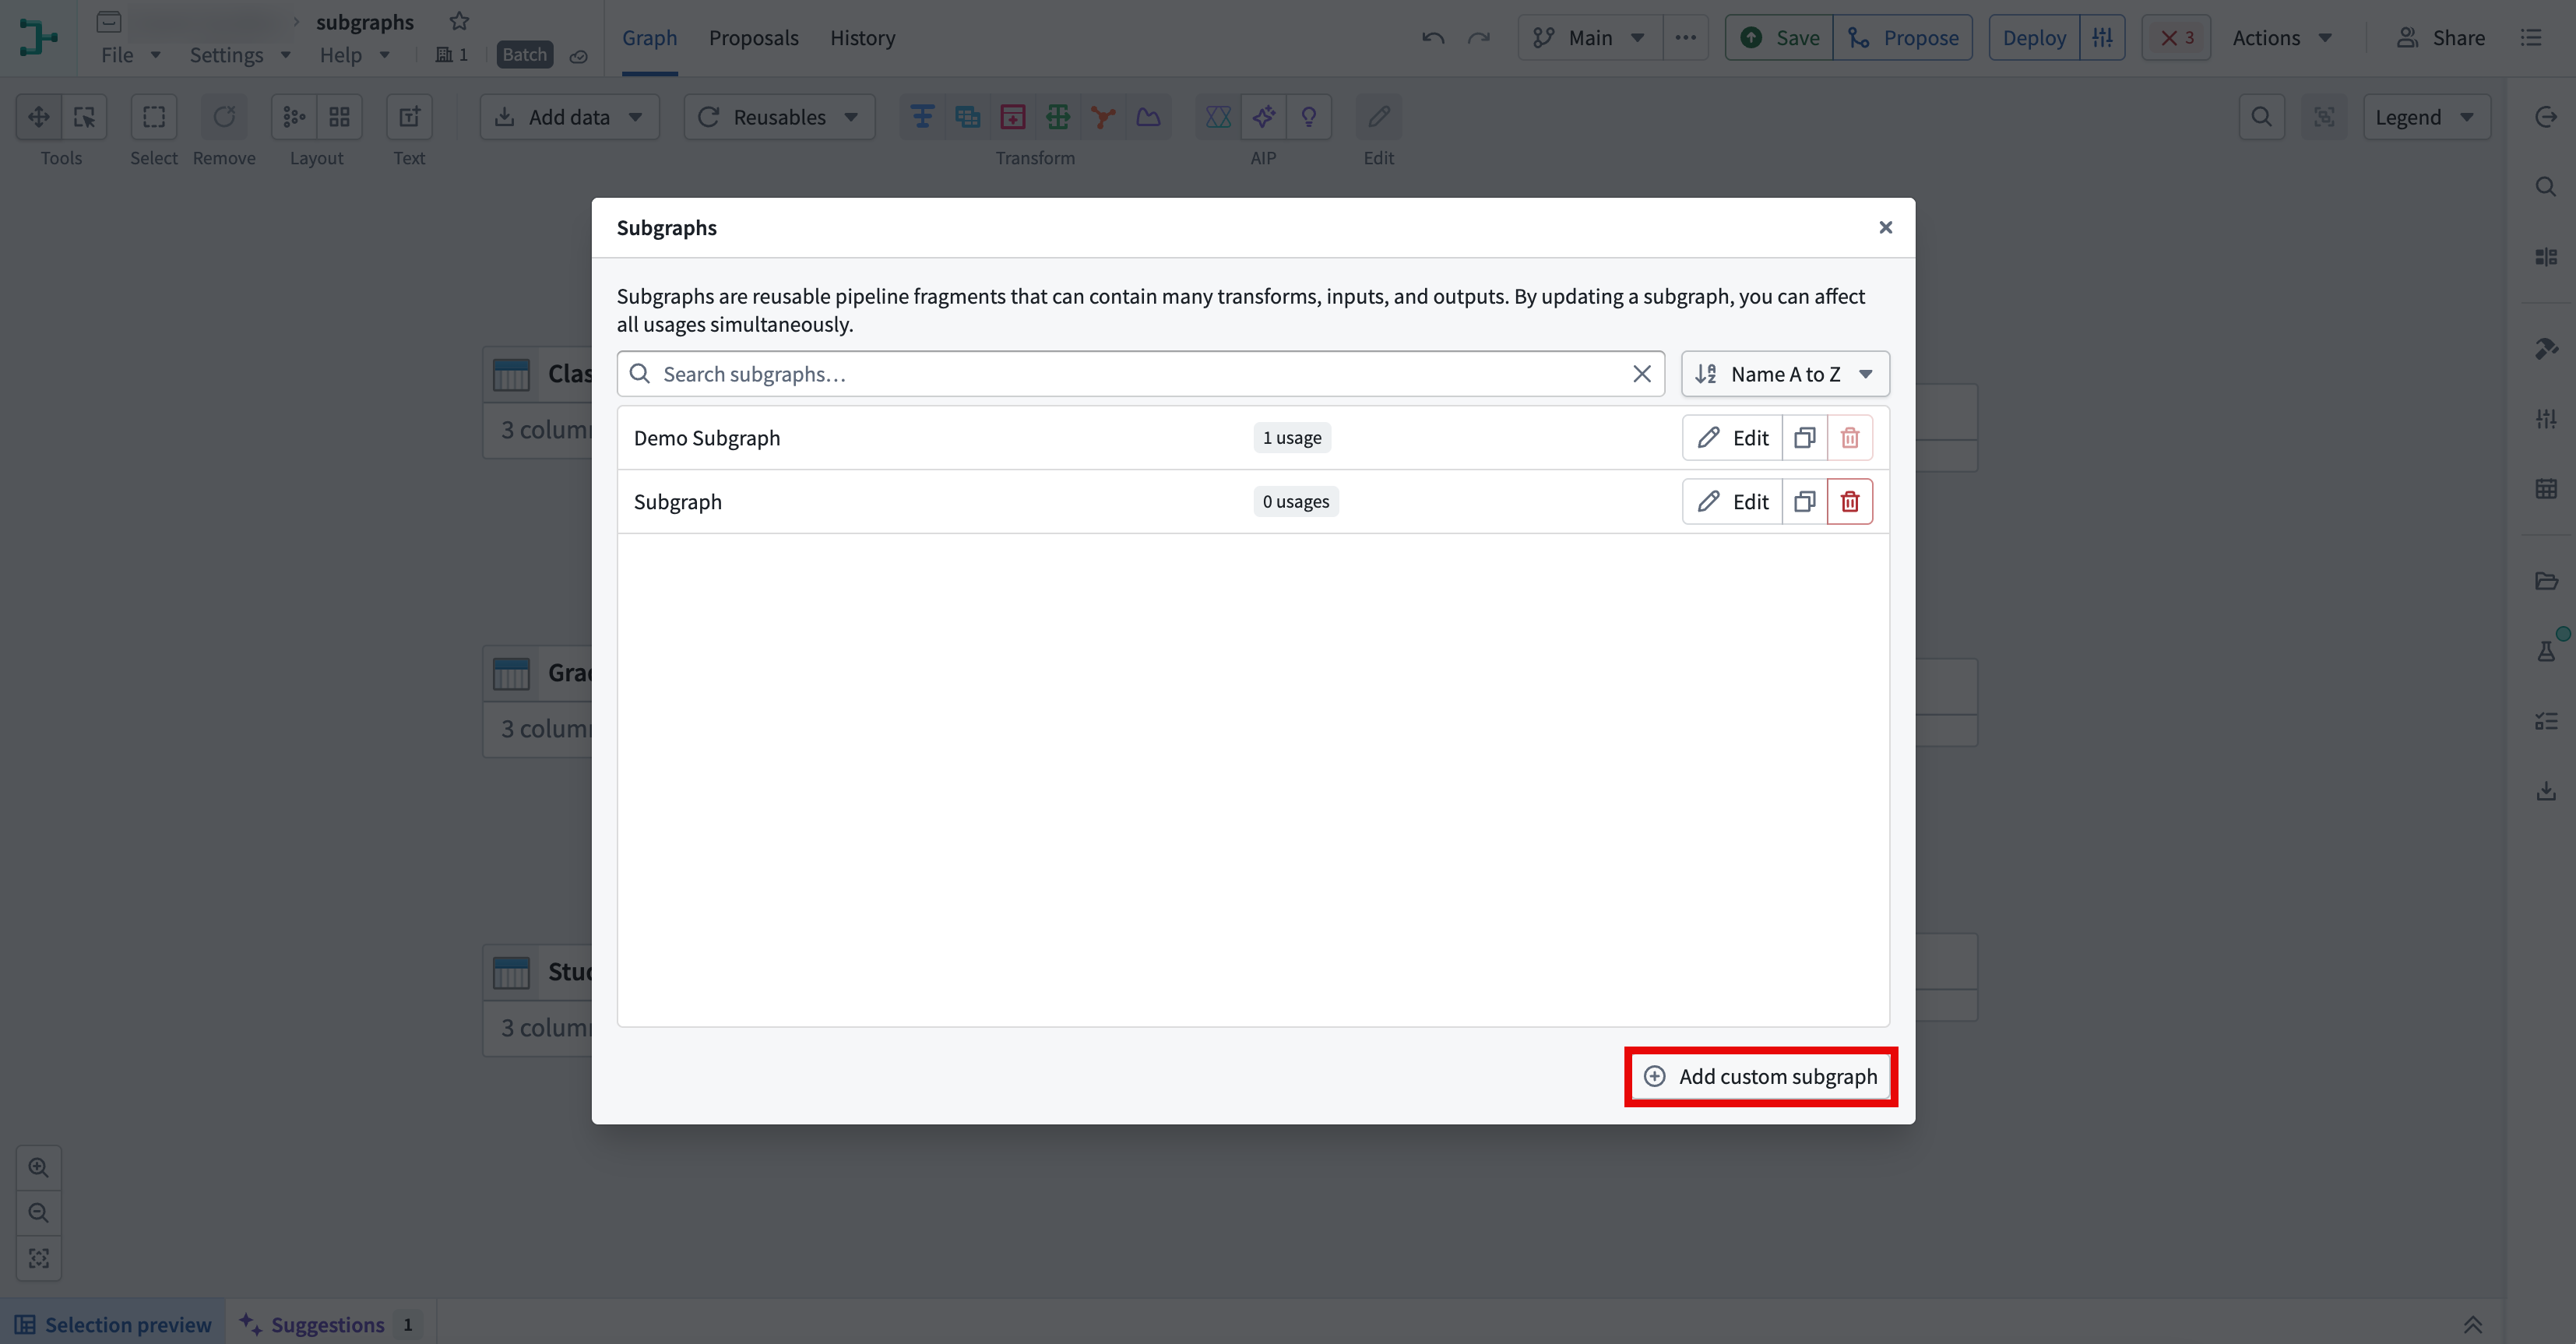The image size is (2576, 1344).
Task: Open the AIP sparkle tool
Action: coord(1263,117)
